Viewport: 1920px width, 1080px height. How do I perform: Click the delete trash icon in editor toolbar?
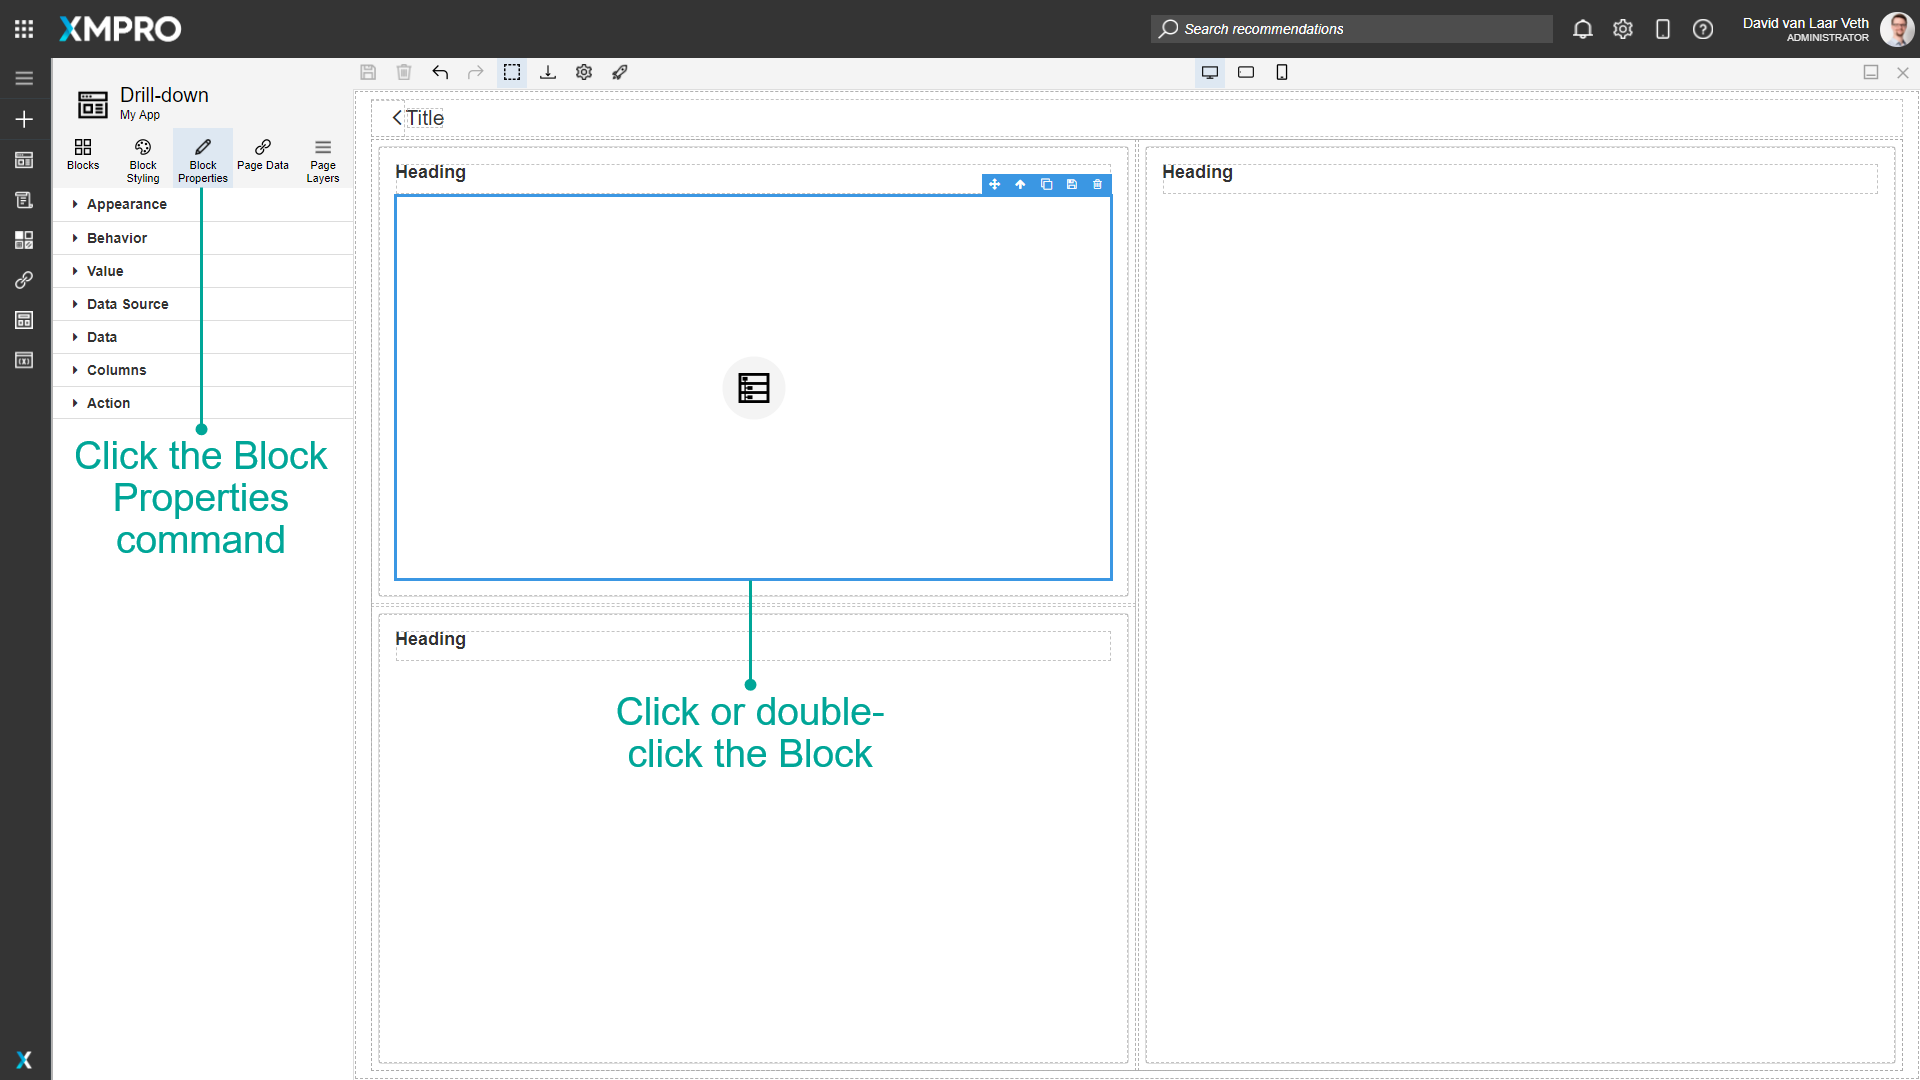[x=404, y=72]
